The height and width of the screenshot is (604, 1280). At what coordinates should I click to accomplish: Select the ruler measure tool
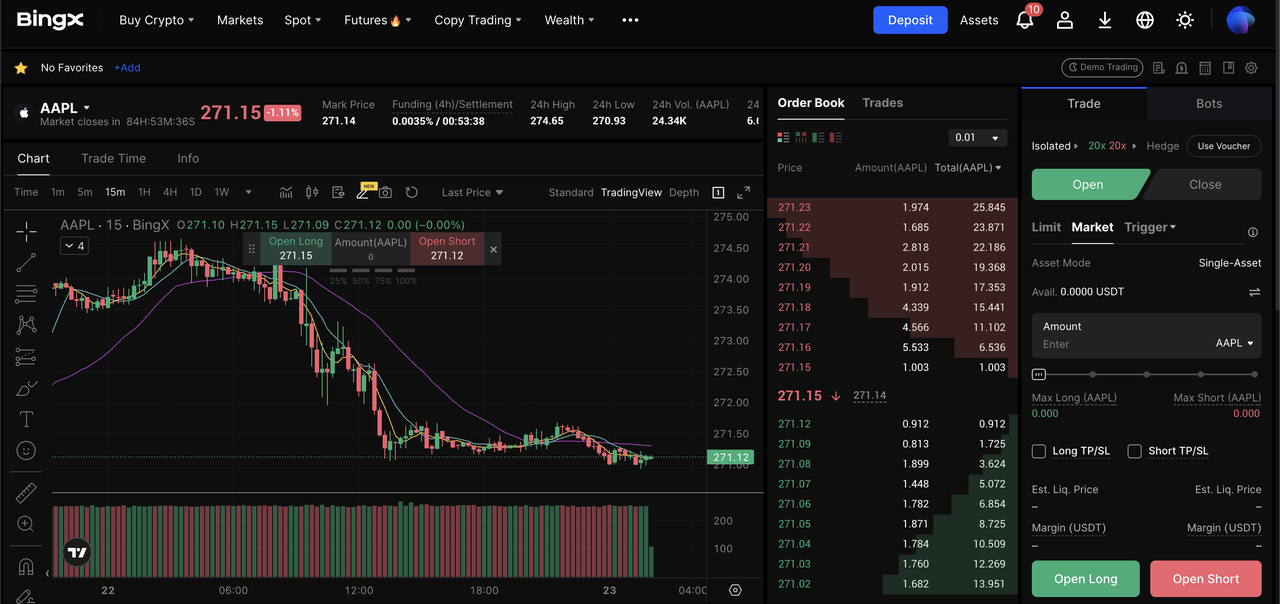coord(26,492)
